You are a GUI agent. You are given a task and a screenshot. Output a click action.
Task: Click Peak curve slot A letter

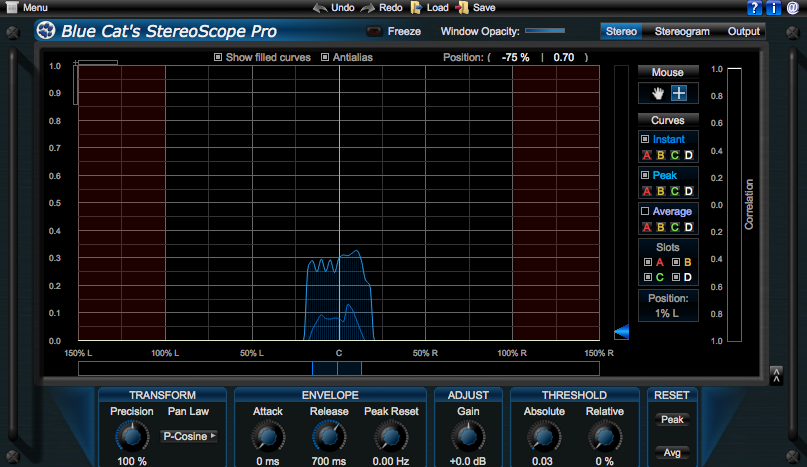[x=646, y=191]
